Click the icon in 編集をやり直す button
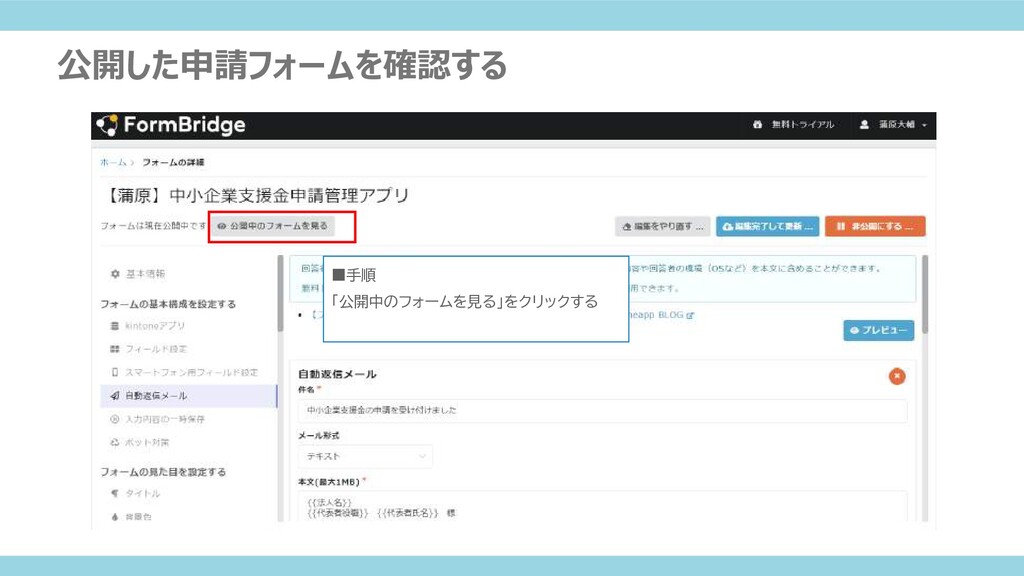Viewport: 1024px width, 576px height. (627, 227)
